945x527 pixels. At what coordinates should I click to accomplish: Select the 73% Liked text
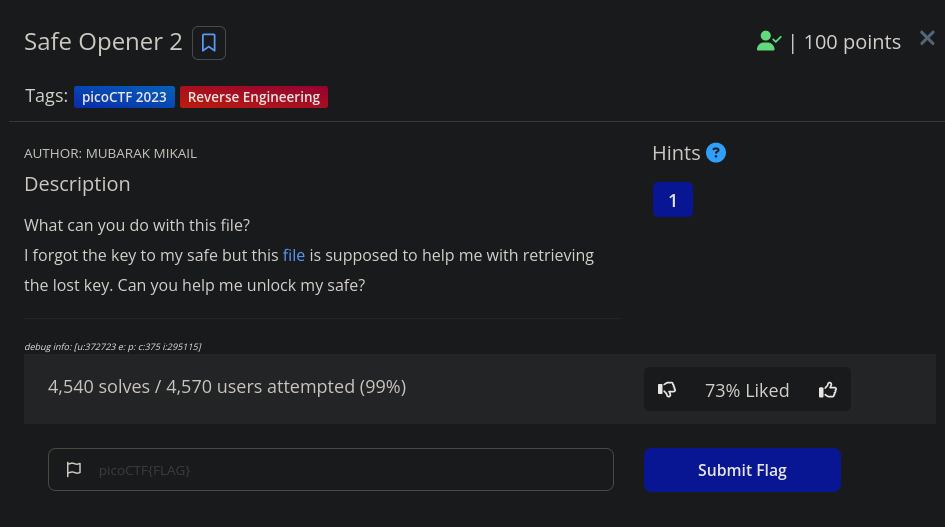click(x=747, y=390)
